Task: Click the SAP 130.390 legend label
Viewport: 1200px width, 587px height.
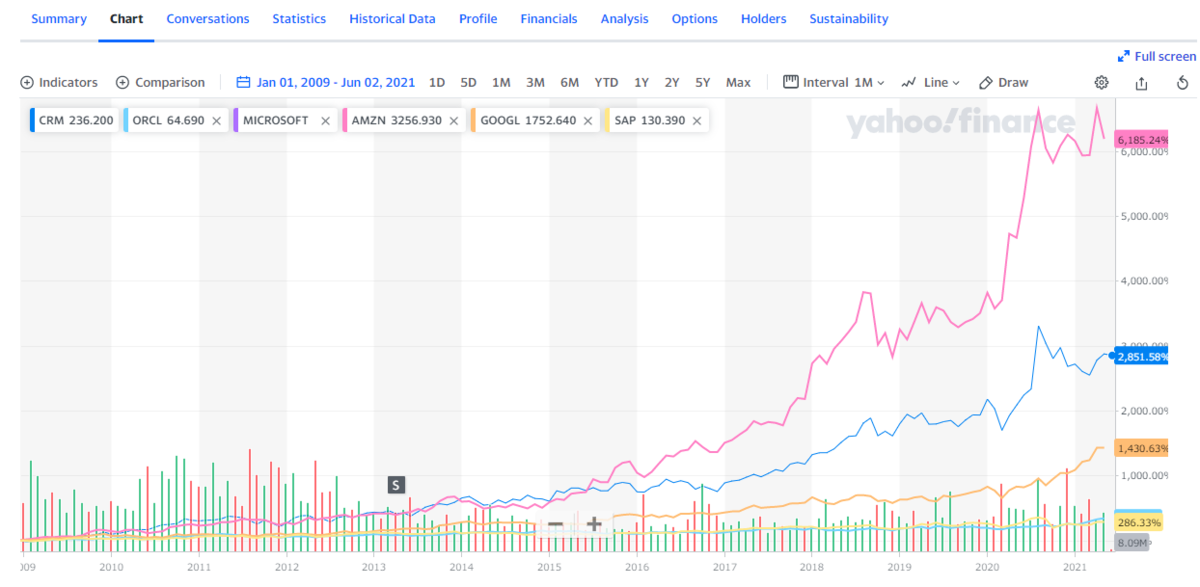Action: pos(650,120)
